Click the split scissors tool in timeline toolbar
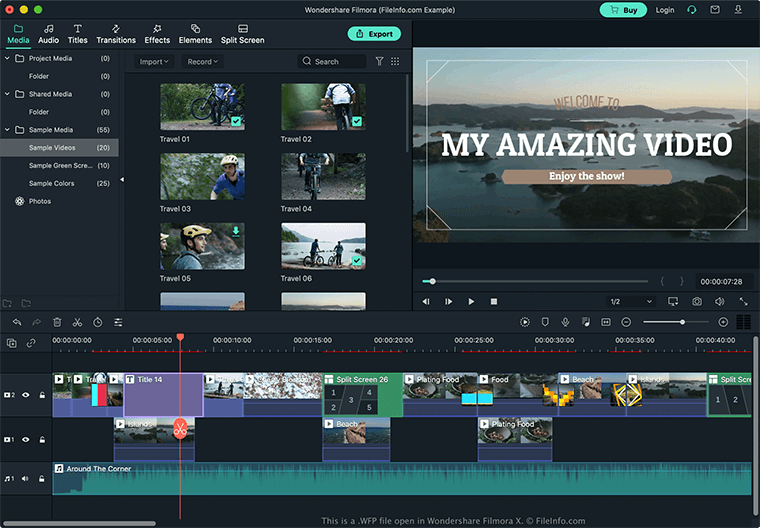This screenshot has height=528, width=760. click(x=77, y=322)
